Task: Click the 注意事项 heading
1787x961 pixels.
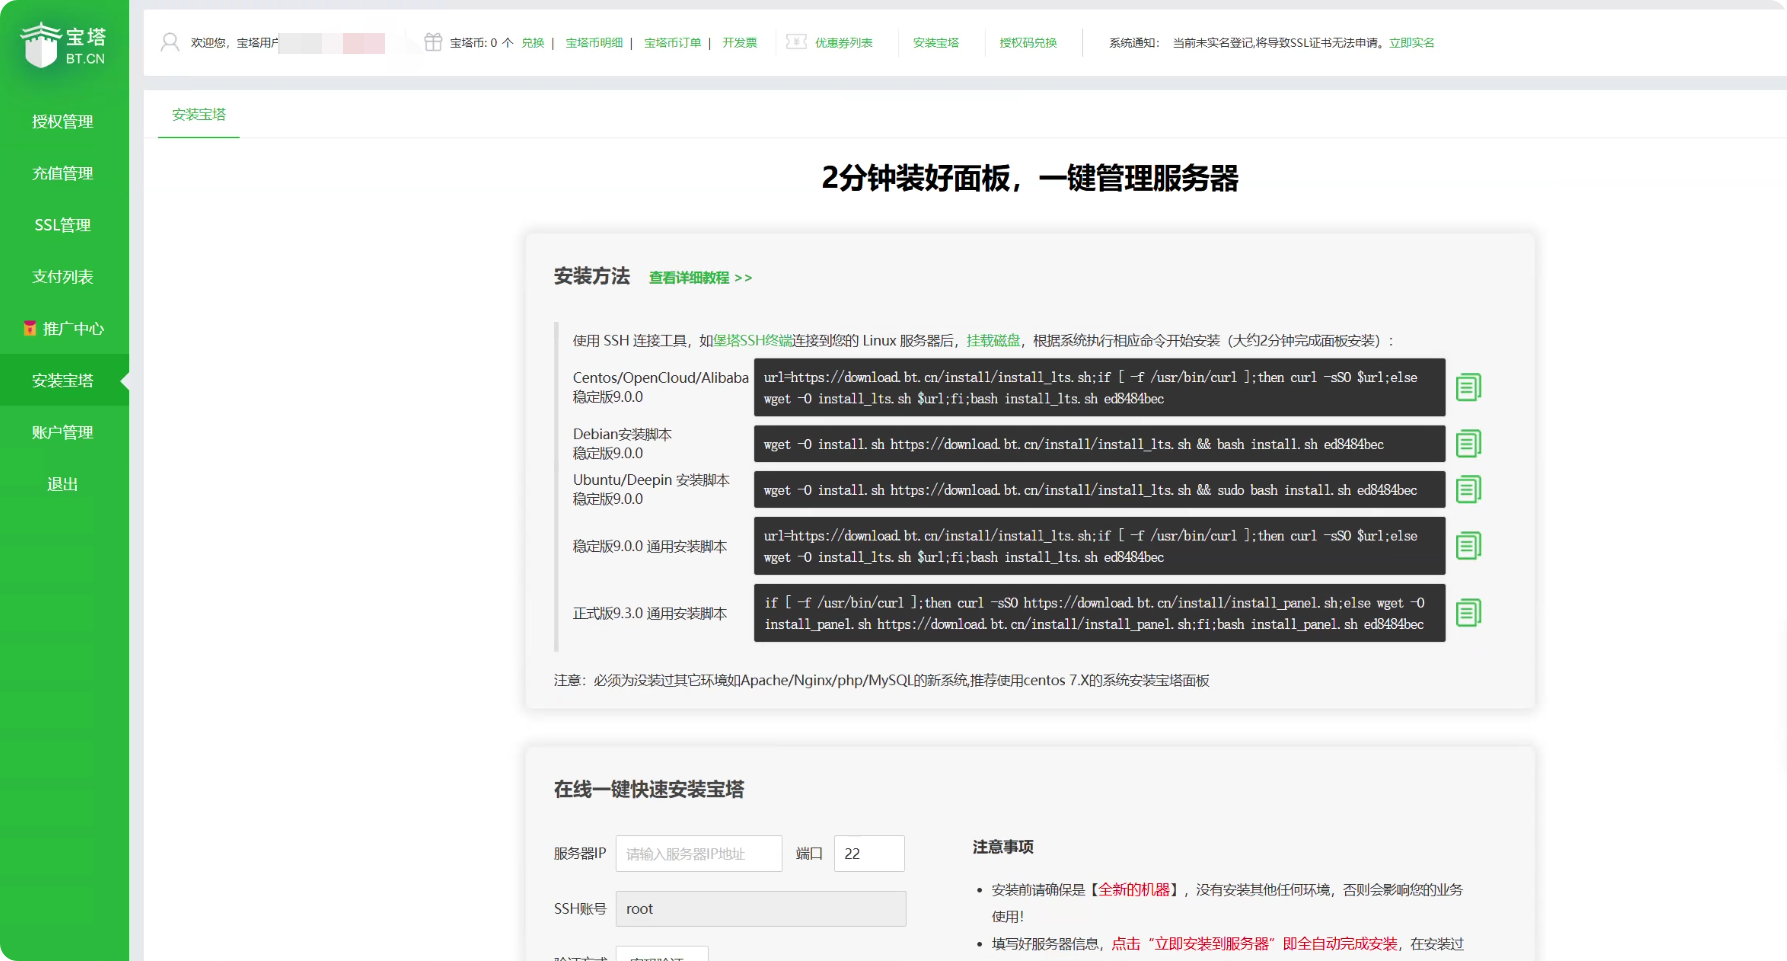Action: [x=1003, y=847]
